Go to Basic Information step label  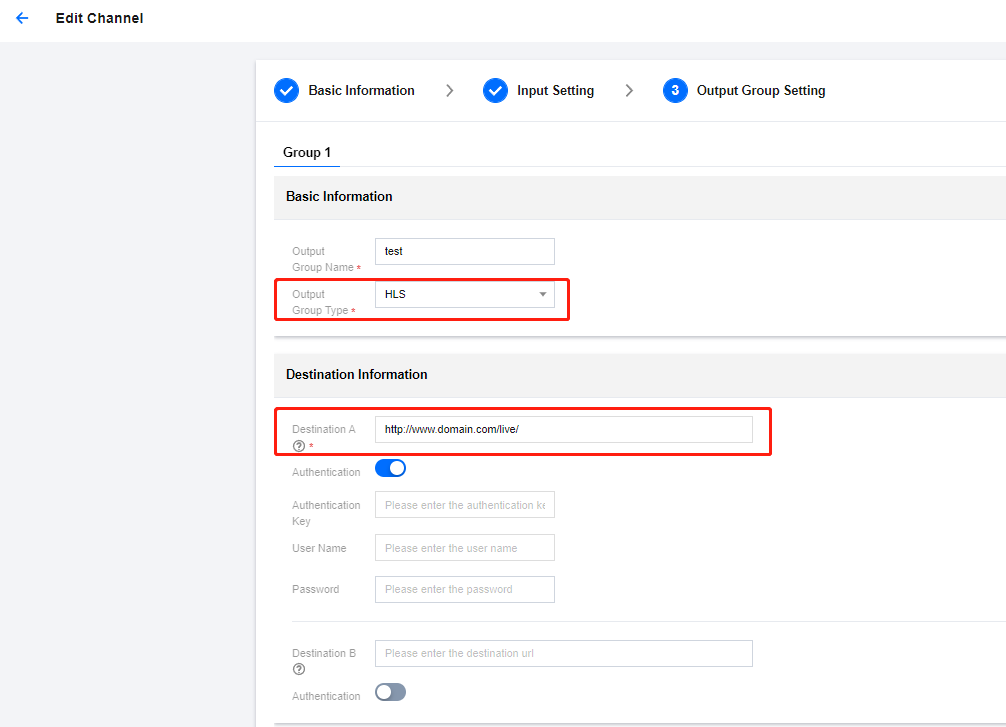click(x=361, y=91)
